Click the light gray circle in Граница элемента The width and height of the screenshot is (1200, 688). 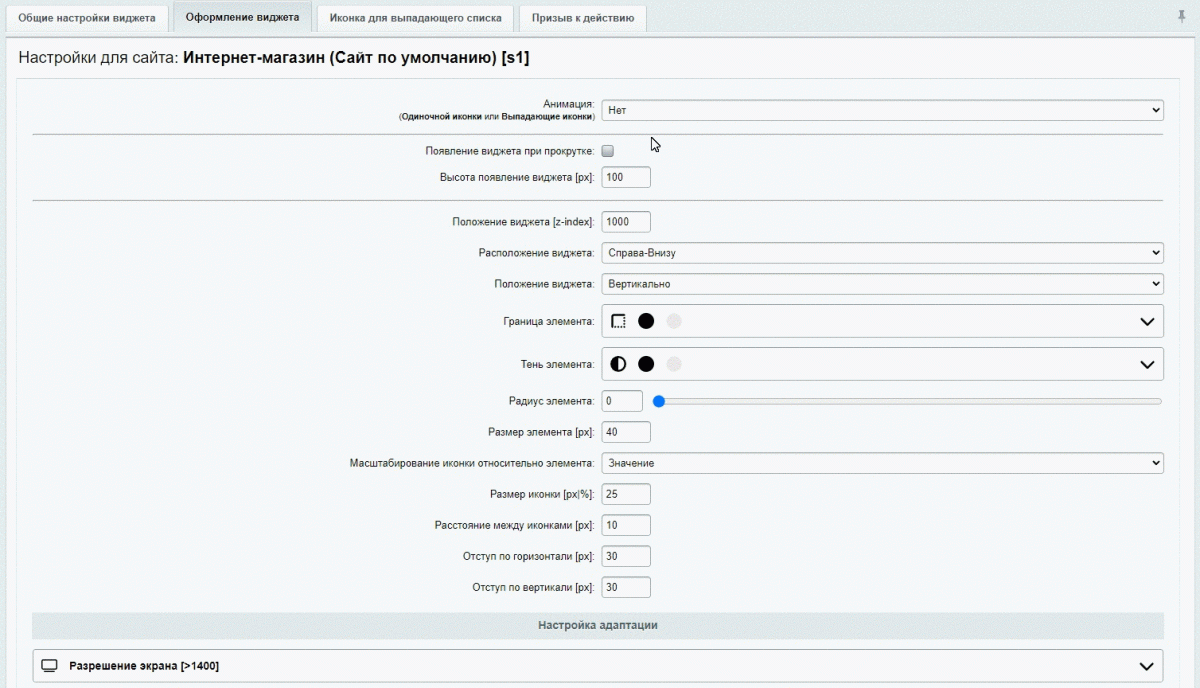click(674, 321)
